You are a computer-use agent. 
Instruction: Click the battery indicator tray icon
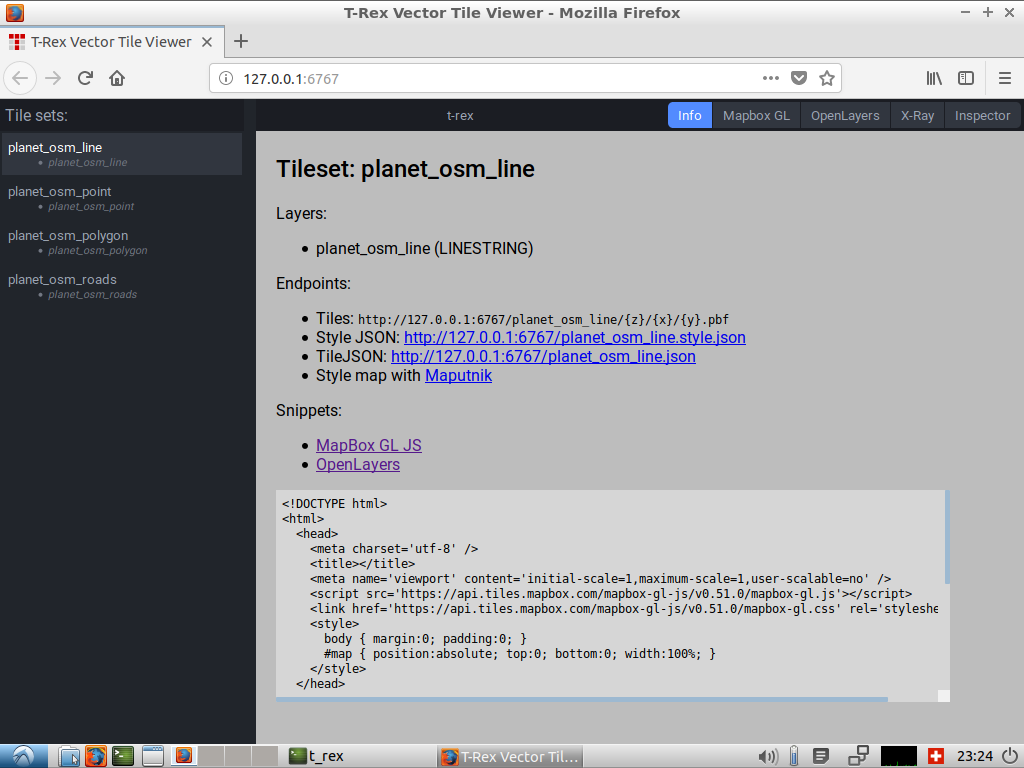click(794, 756)
